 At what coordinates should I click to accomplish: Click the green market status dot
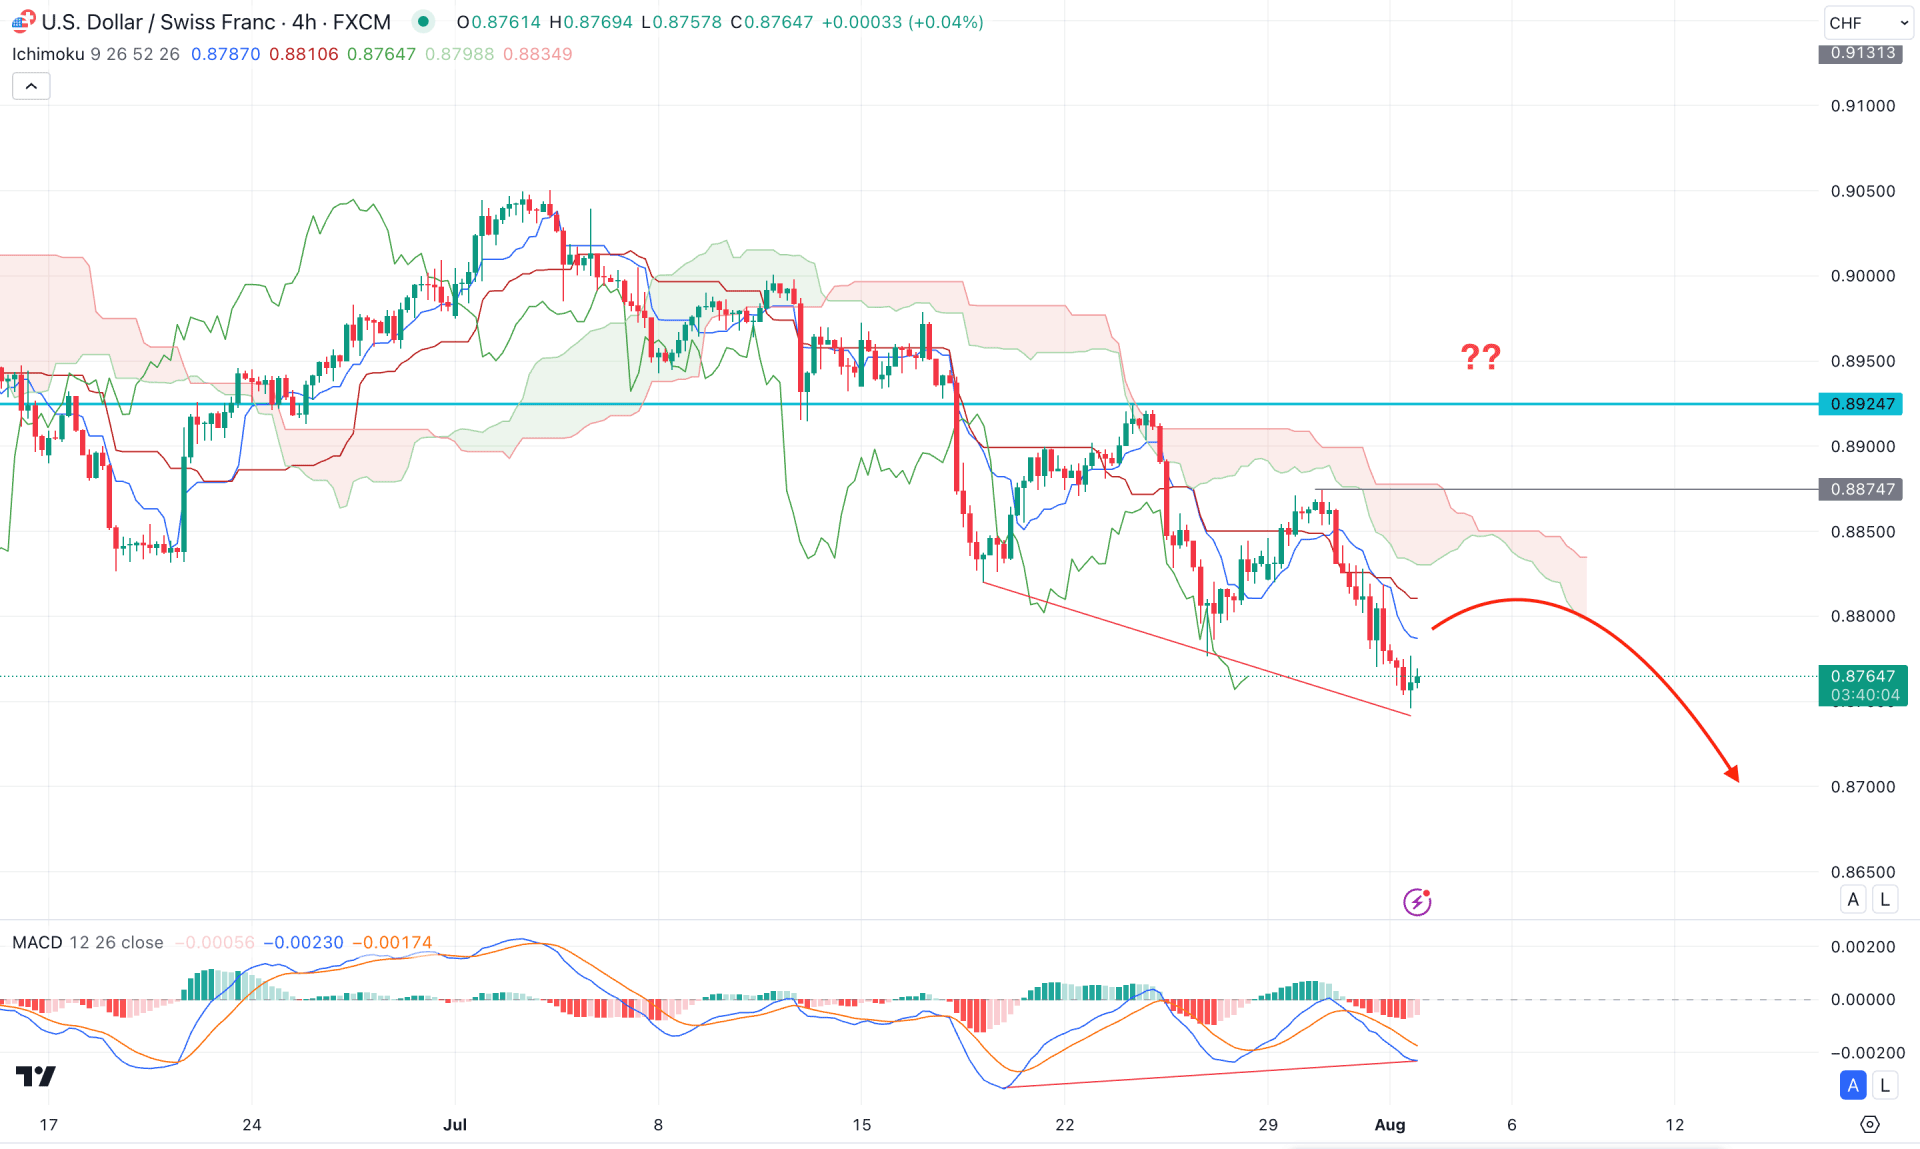click(423, 22)
